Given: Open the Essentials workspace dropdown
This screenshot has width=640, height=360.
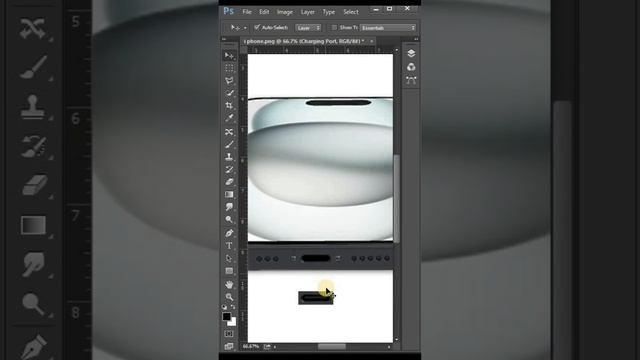Looking at the screenshot, I should pos(388,28).
